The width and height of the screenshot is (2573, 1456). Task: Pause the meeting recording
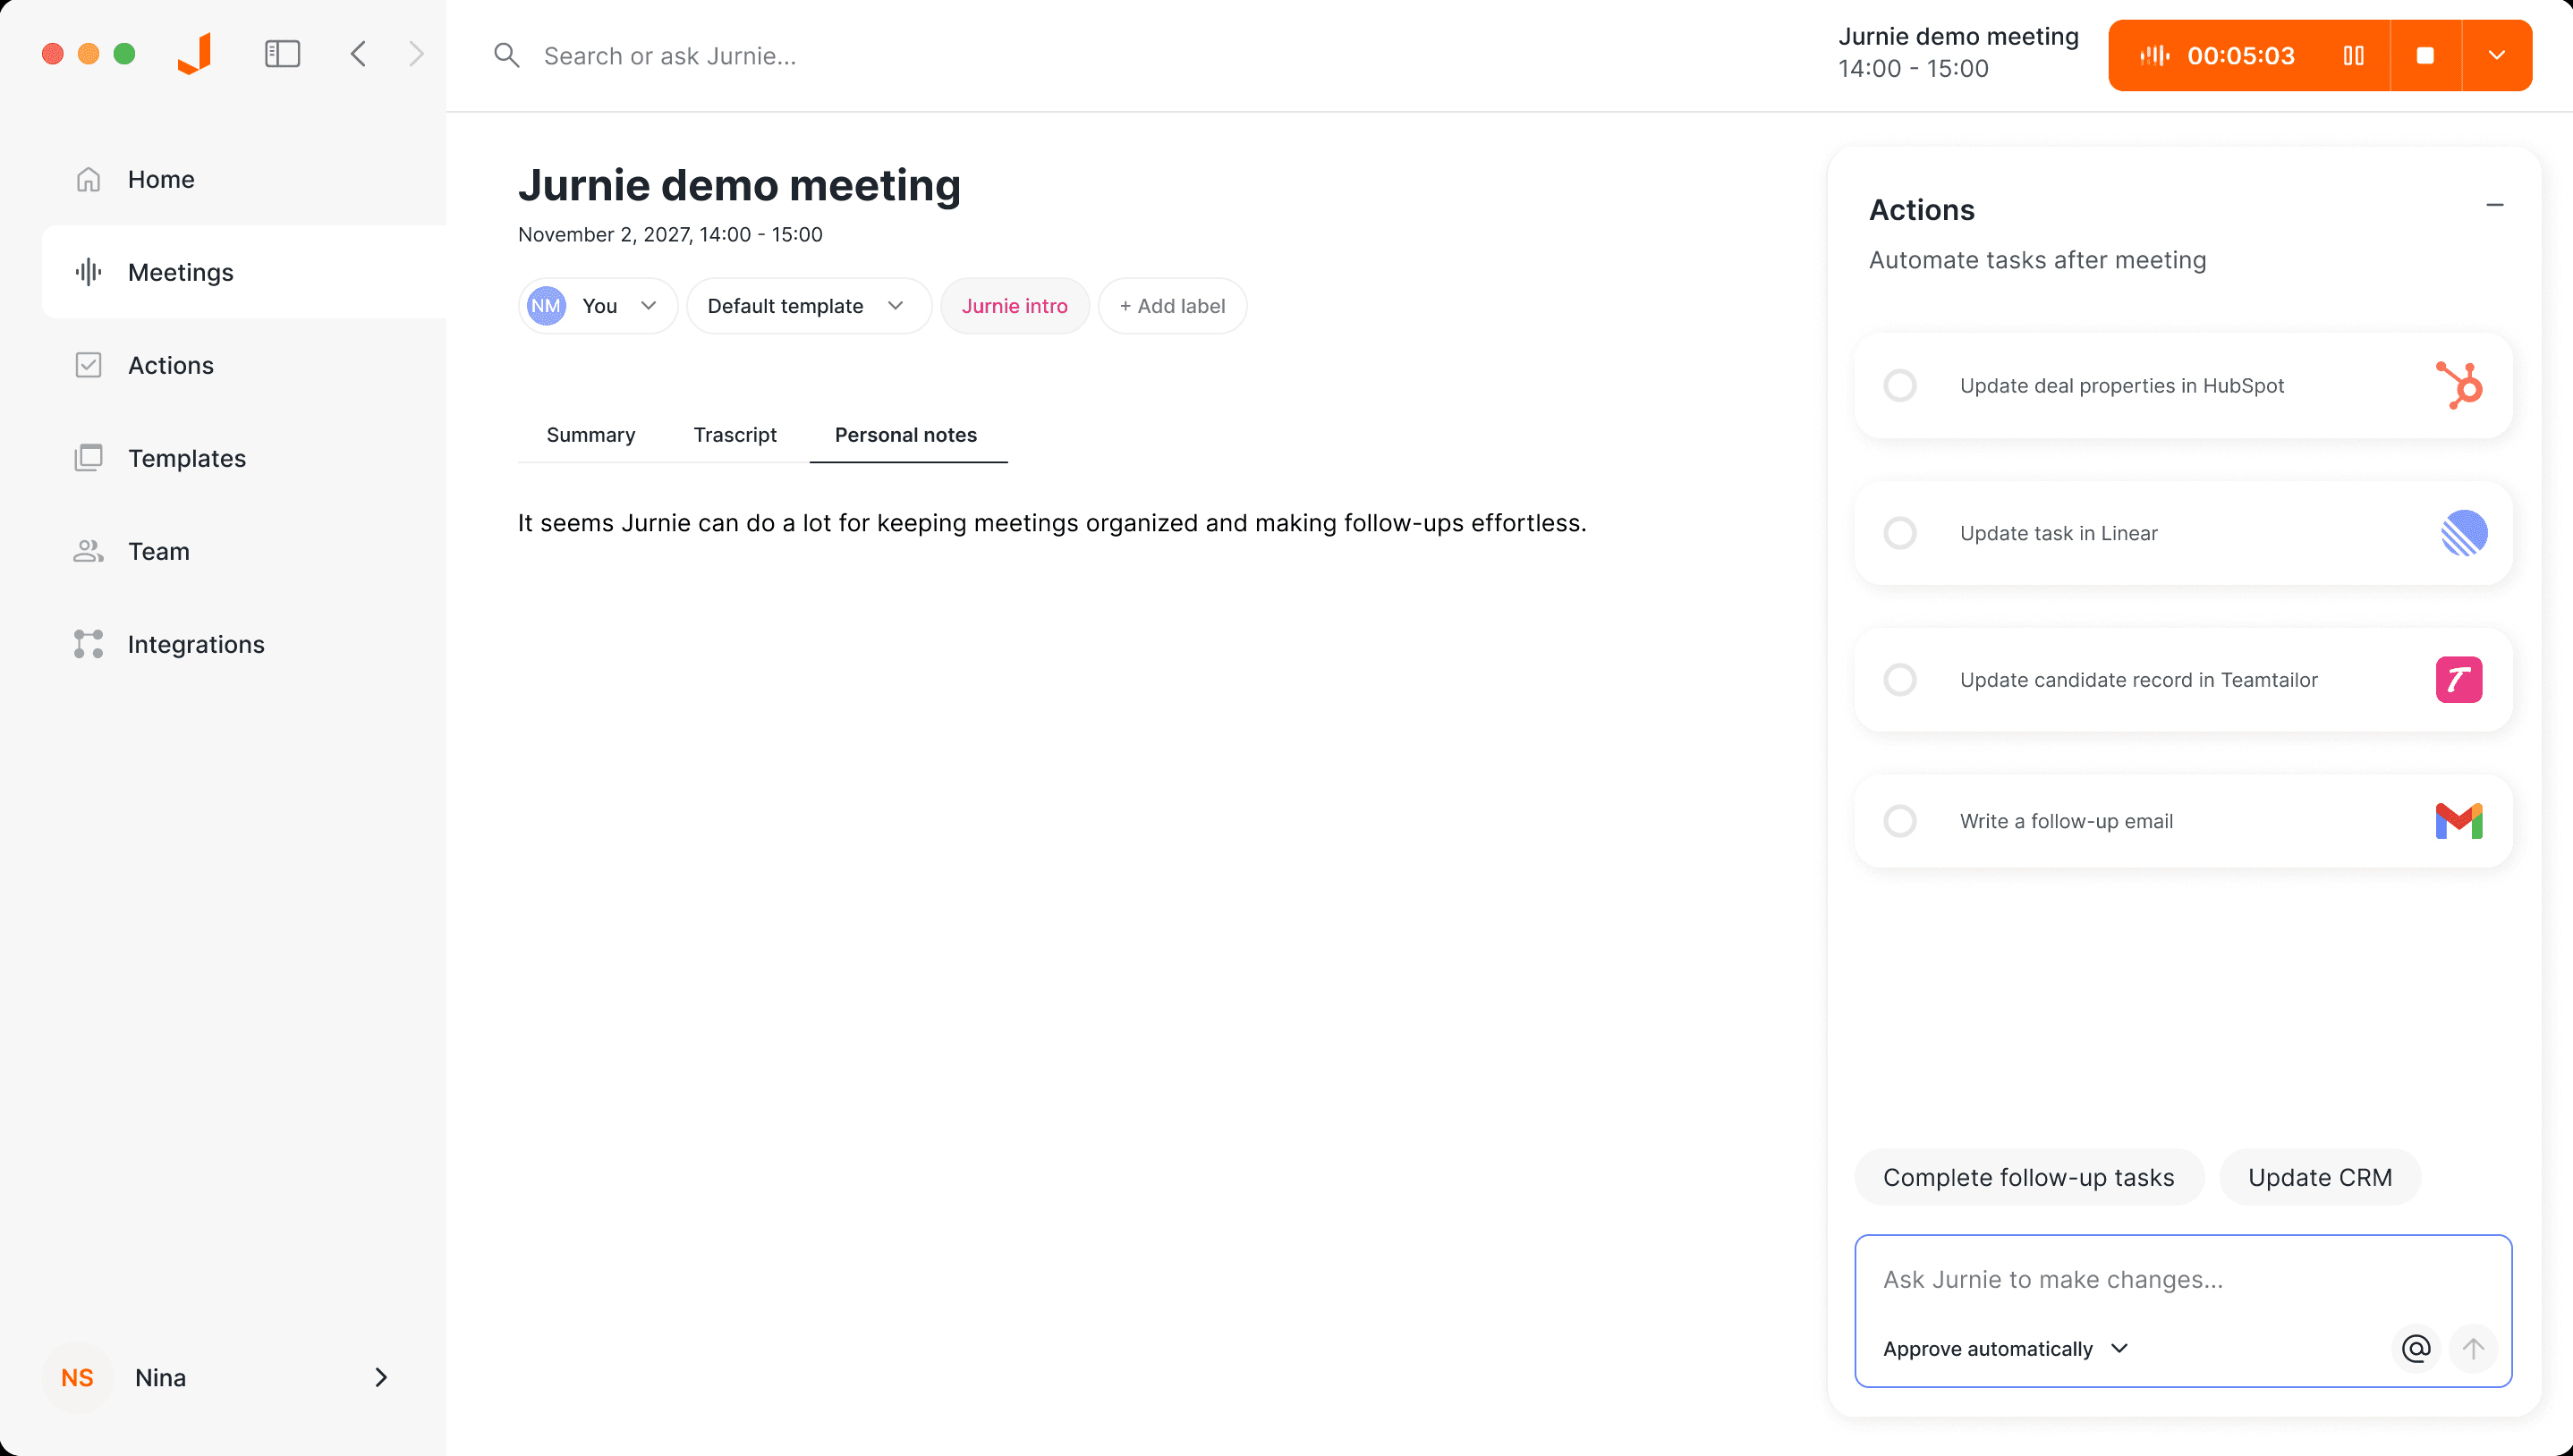[x=2353, y=56]
